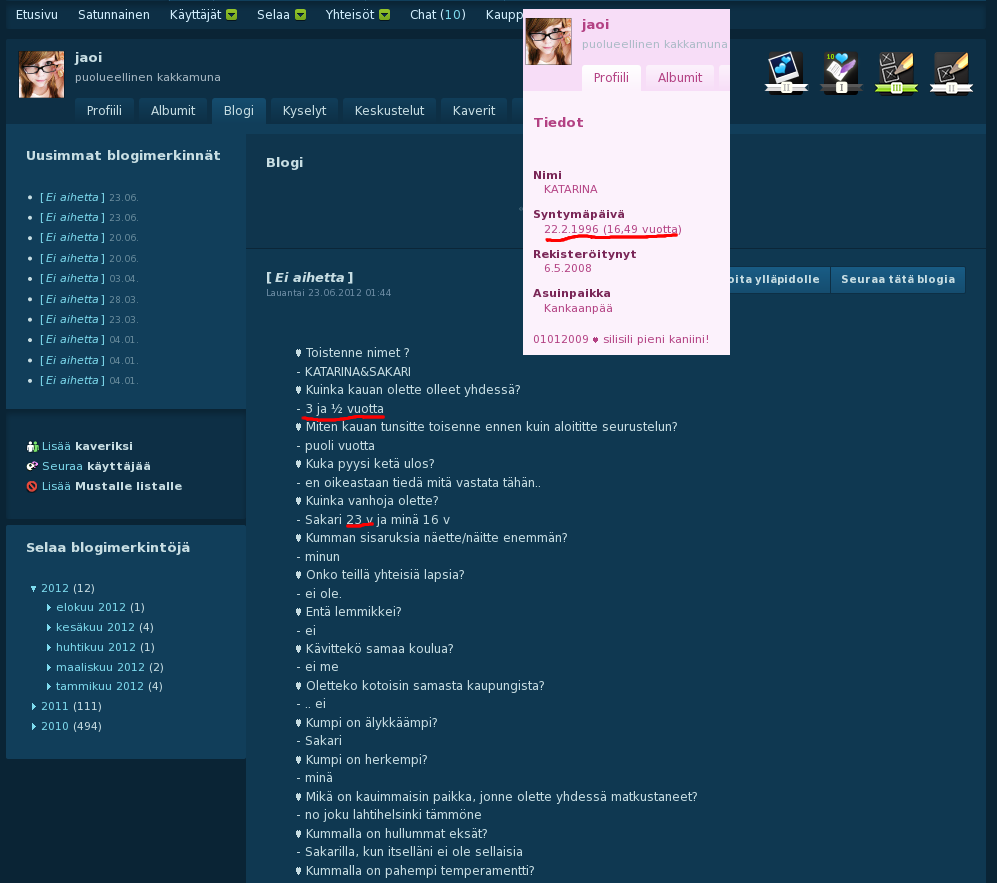The height and width of the screenshot is (883, 997).
Task: Switch to the Albumit tab
Action: [173, 111]
